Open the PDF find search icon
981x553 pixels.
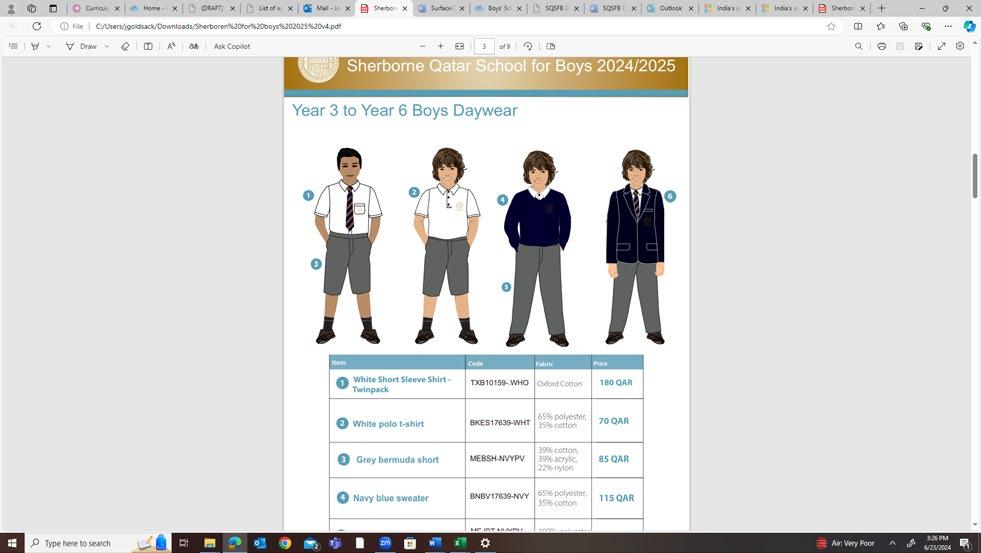[x=858, y=46]
